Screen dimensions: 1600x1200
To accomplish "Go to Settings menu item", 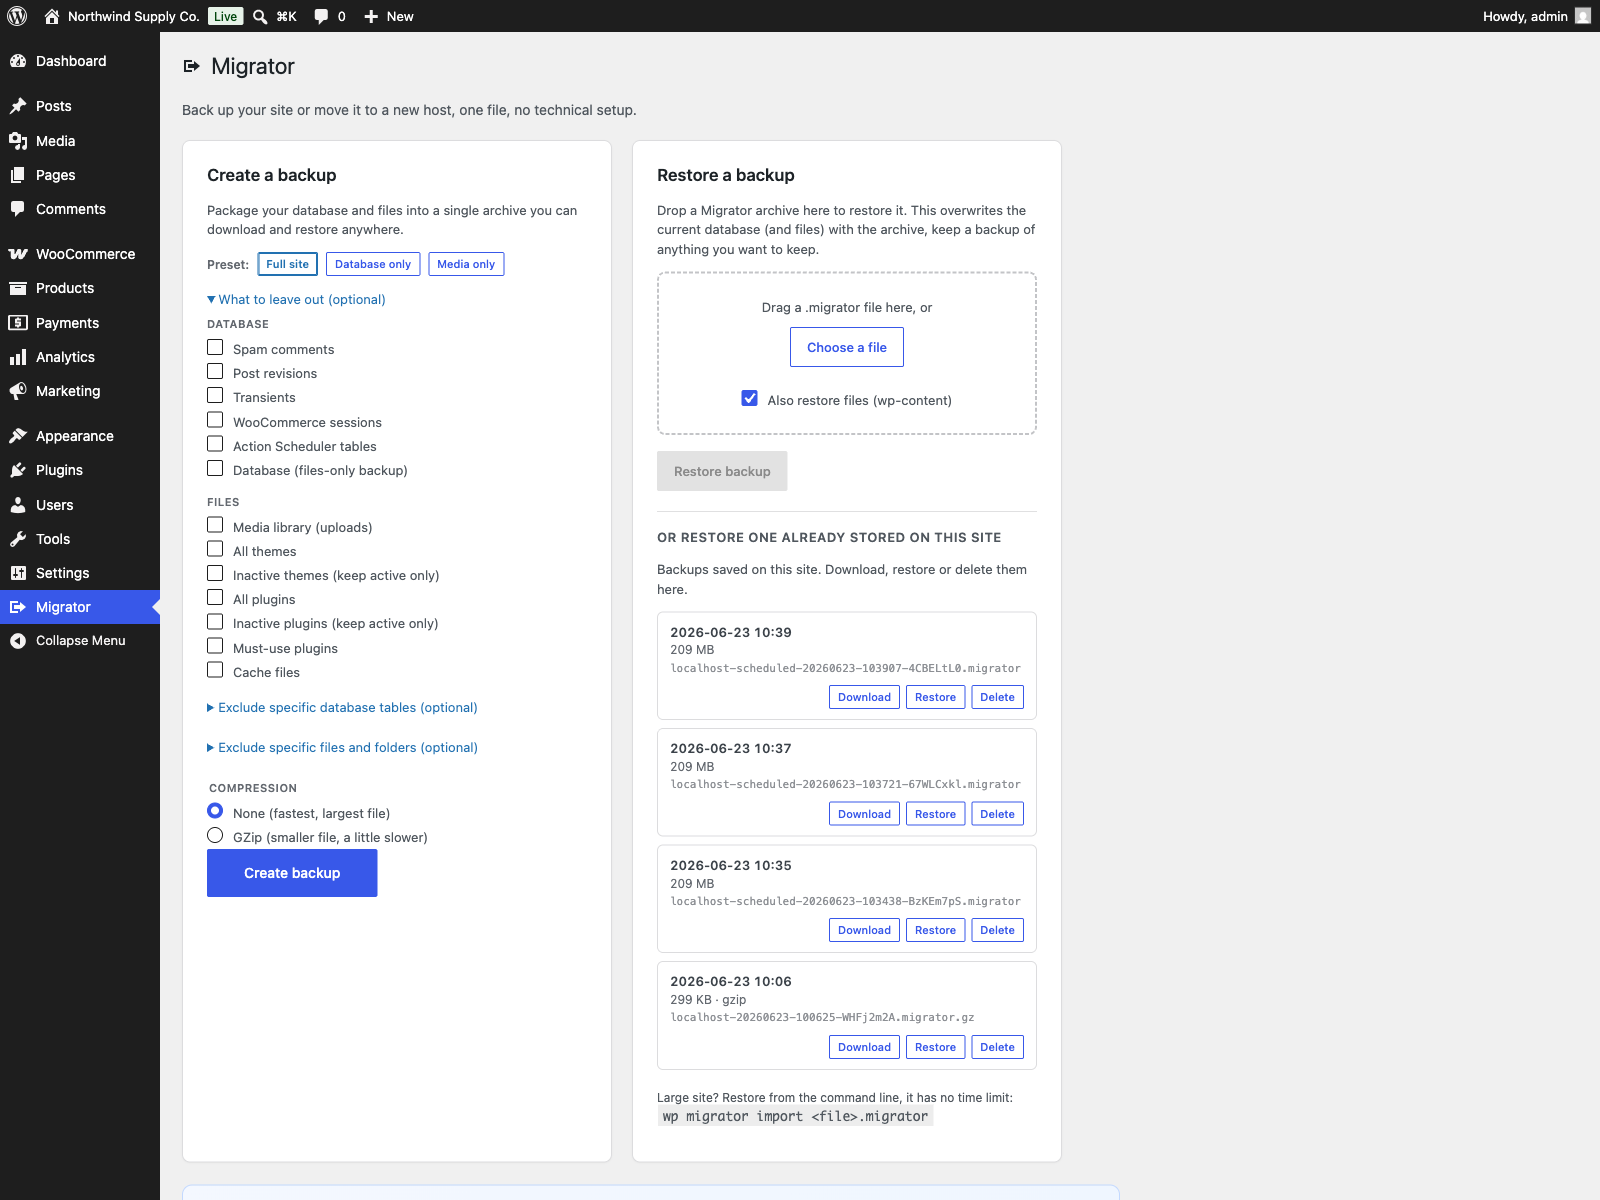I will (x=80, y=573).
